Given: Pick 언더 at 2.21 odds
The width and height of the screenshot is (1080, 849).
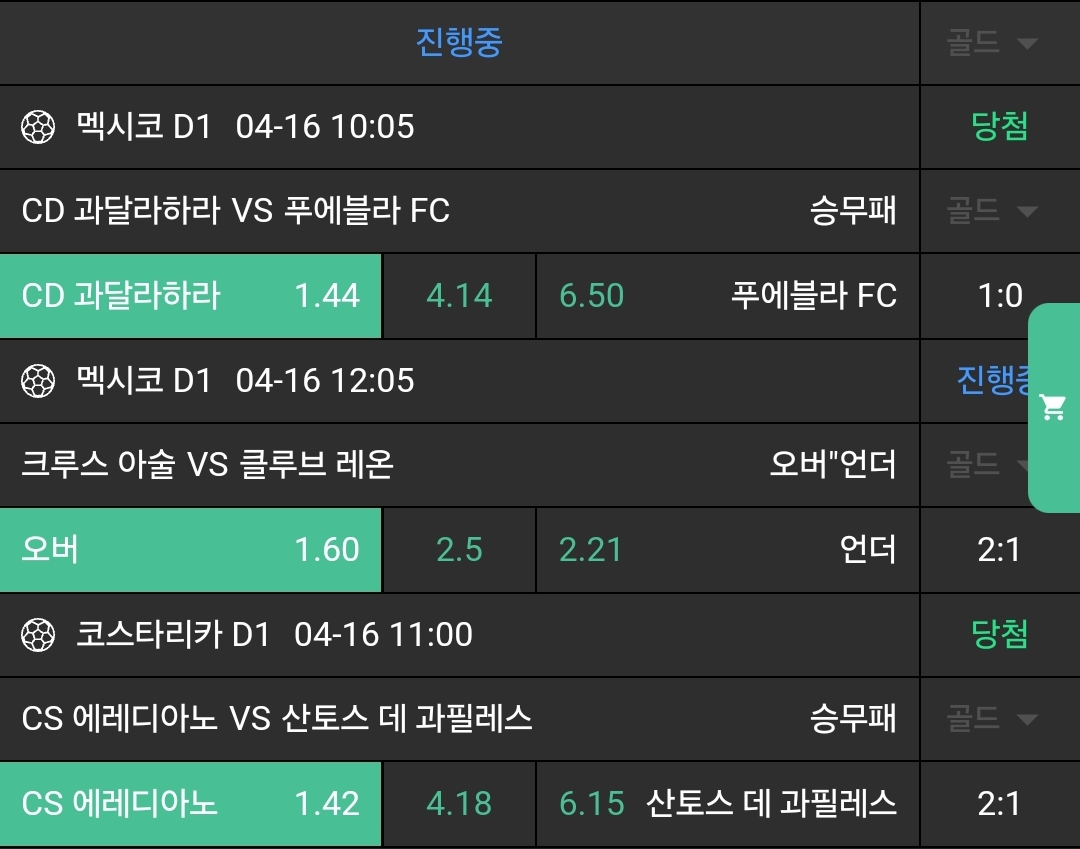Looking at the screenshot, I should point(727,550).
